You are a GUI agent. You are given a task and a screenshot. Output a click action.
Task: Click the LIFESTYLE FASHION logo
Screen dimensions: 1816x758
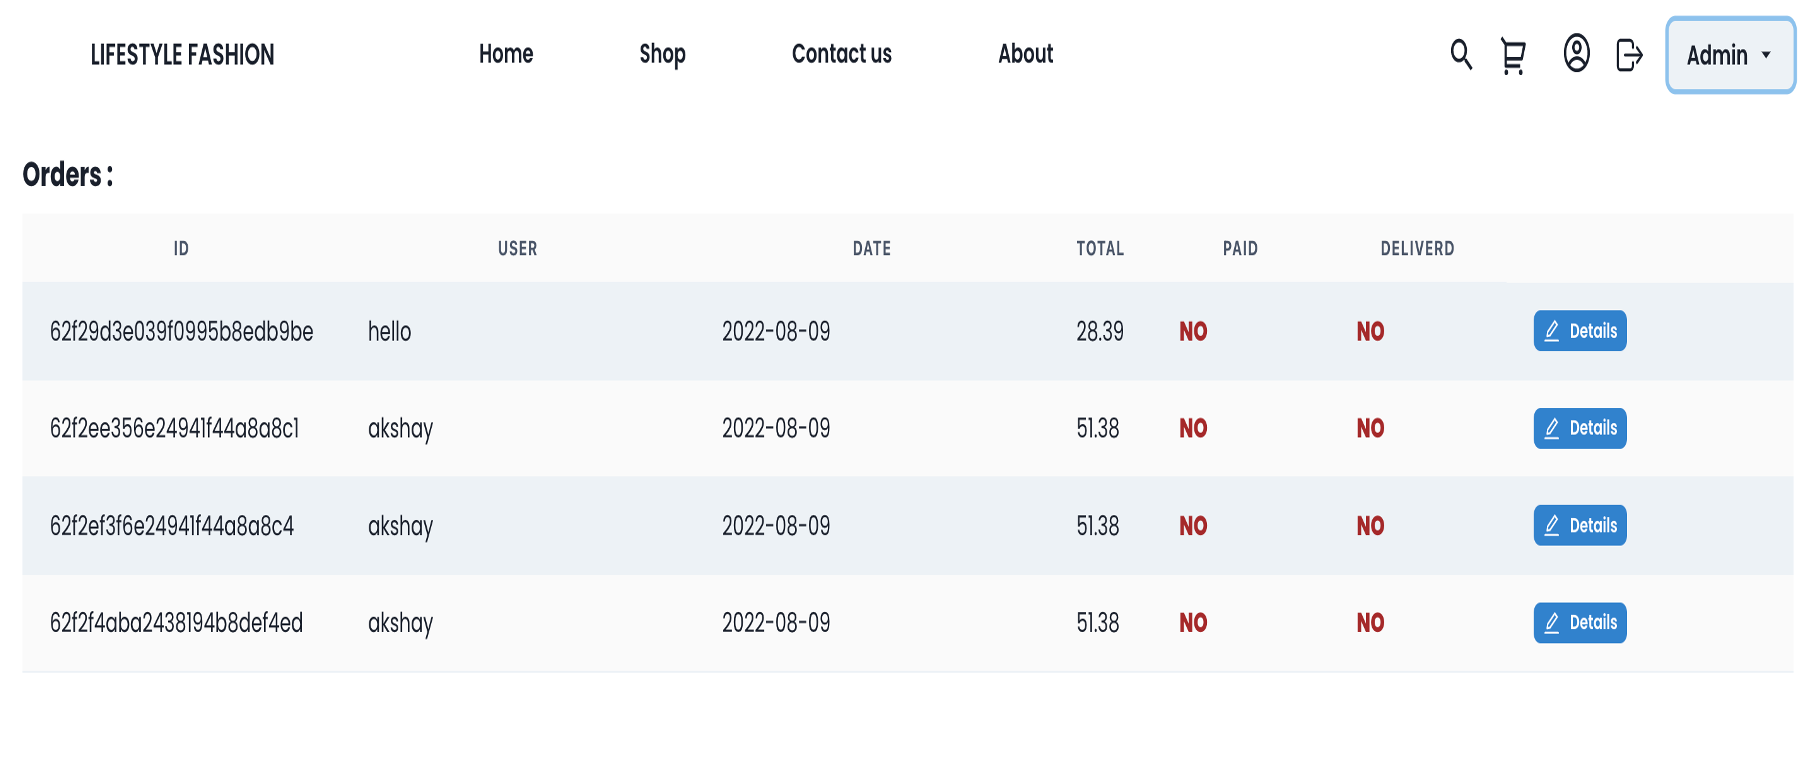[182, 55]
